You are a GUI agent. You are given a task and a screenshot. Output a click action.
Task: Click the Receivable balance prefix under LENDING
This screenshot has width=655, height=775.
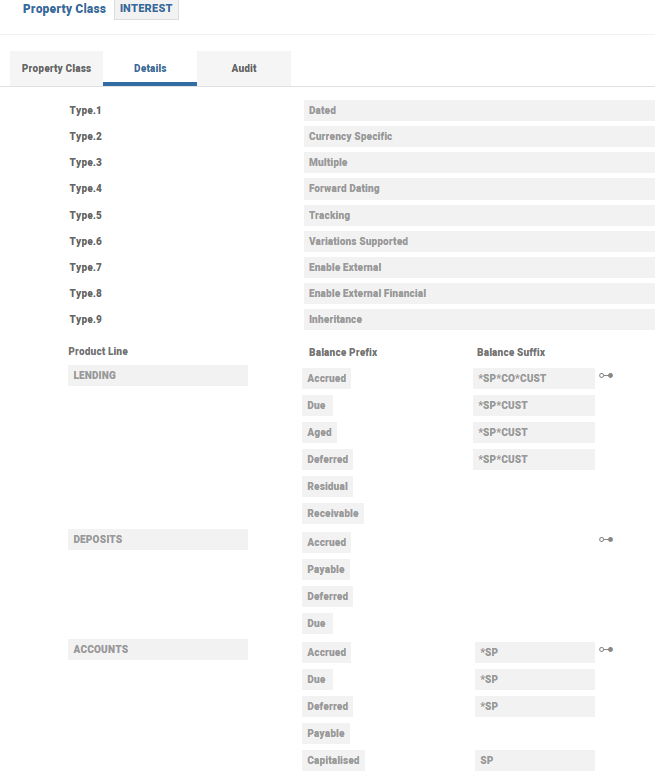333,514
